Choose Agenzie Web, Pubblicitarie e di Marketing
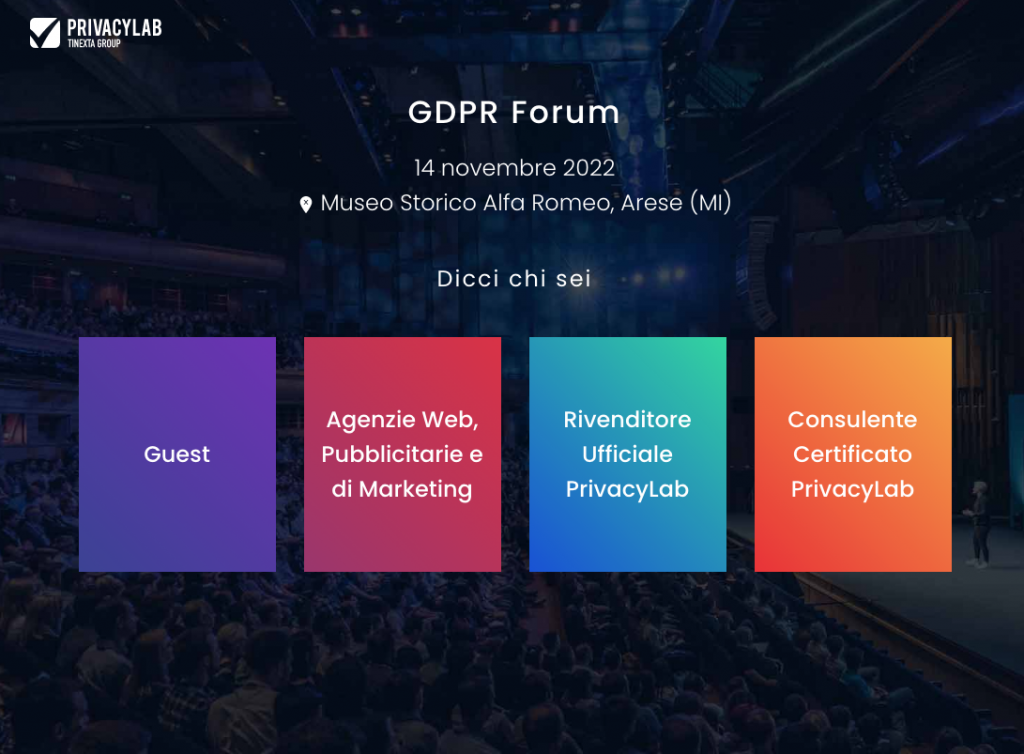Screen dimensions: 1024x754 [x=402, y=454]
